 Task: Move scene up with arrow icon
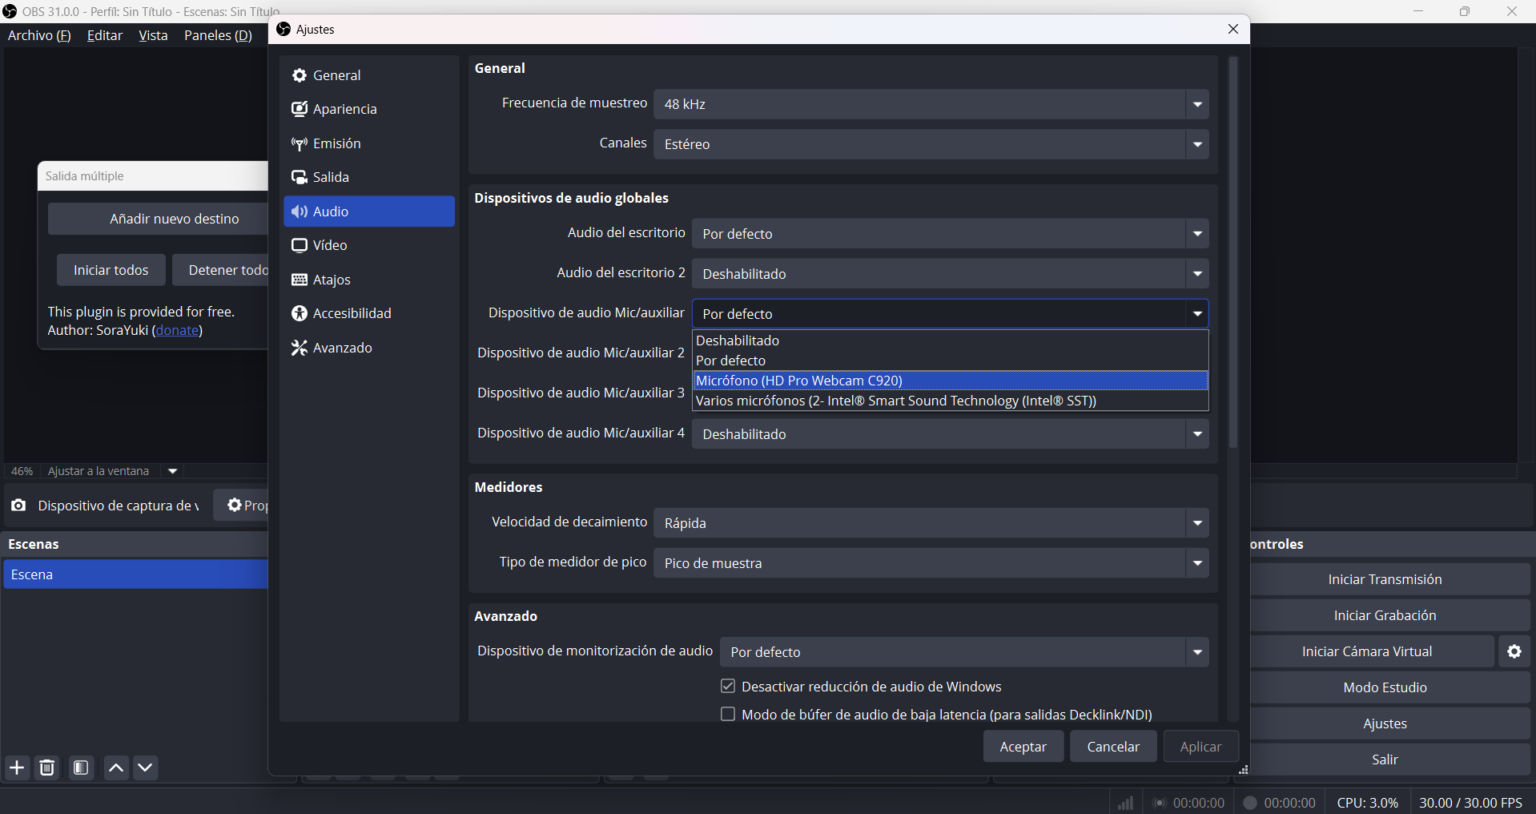[x=116, y=768]
